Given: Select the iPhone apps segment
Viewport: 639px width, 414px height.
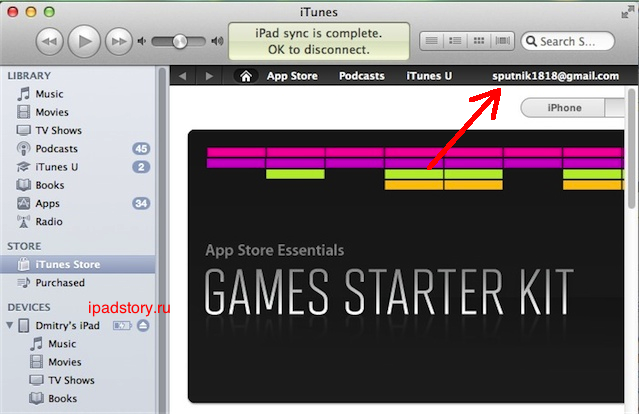Looking at the screenshot, I should (564, 108).
